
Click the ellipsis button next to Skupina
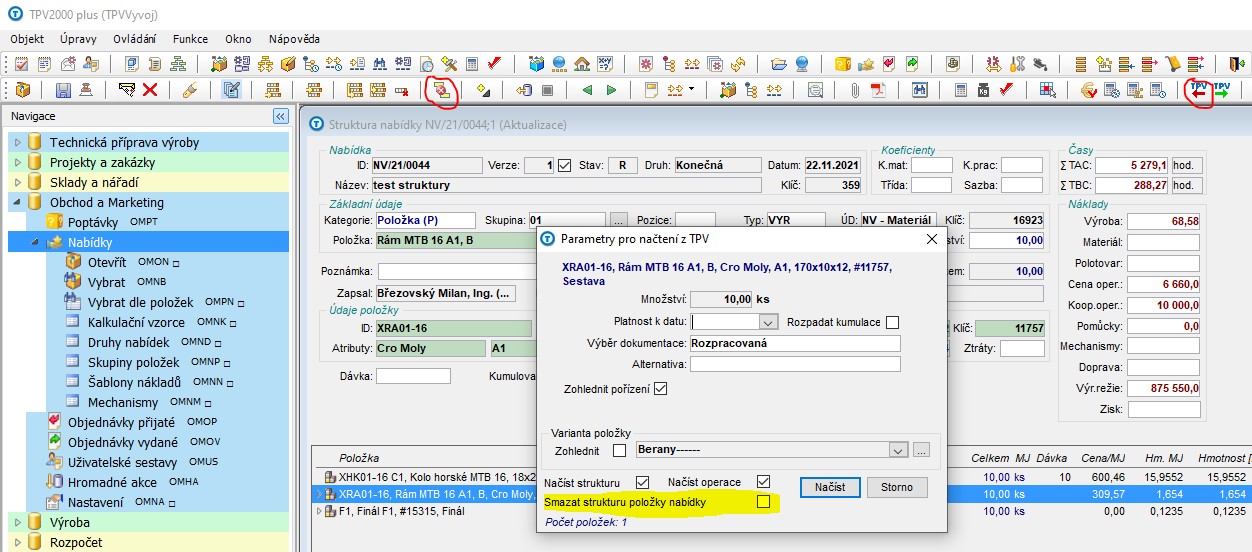tap(619, 220)
